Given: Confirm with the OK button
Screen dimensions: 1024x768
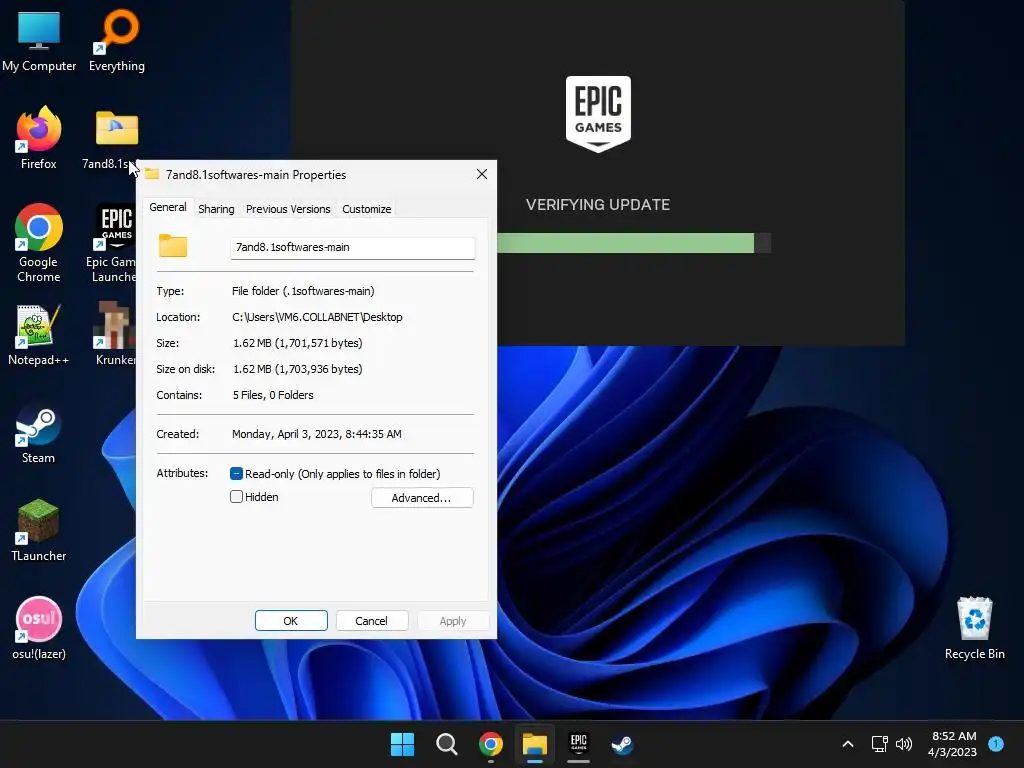Looking at the screenshot, I should 291,620.
